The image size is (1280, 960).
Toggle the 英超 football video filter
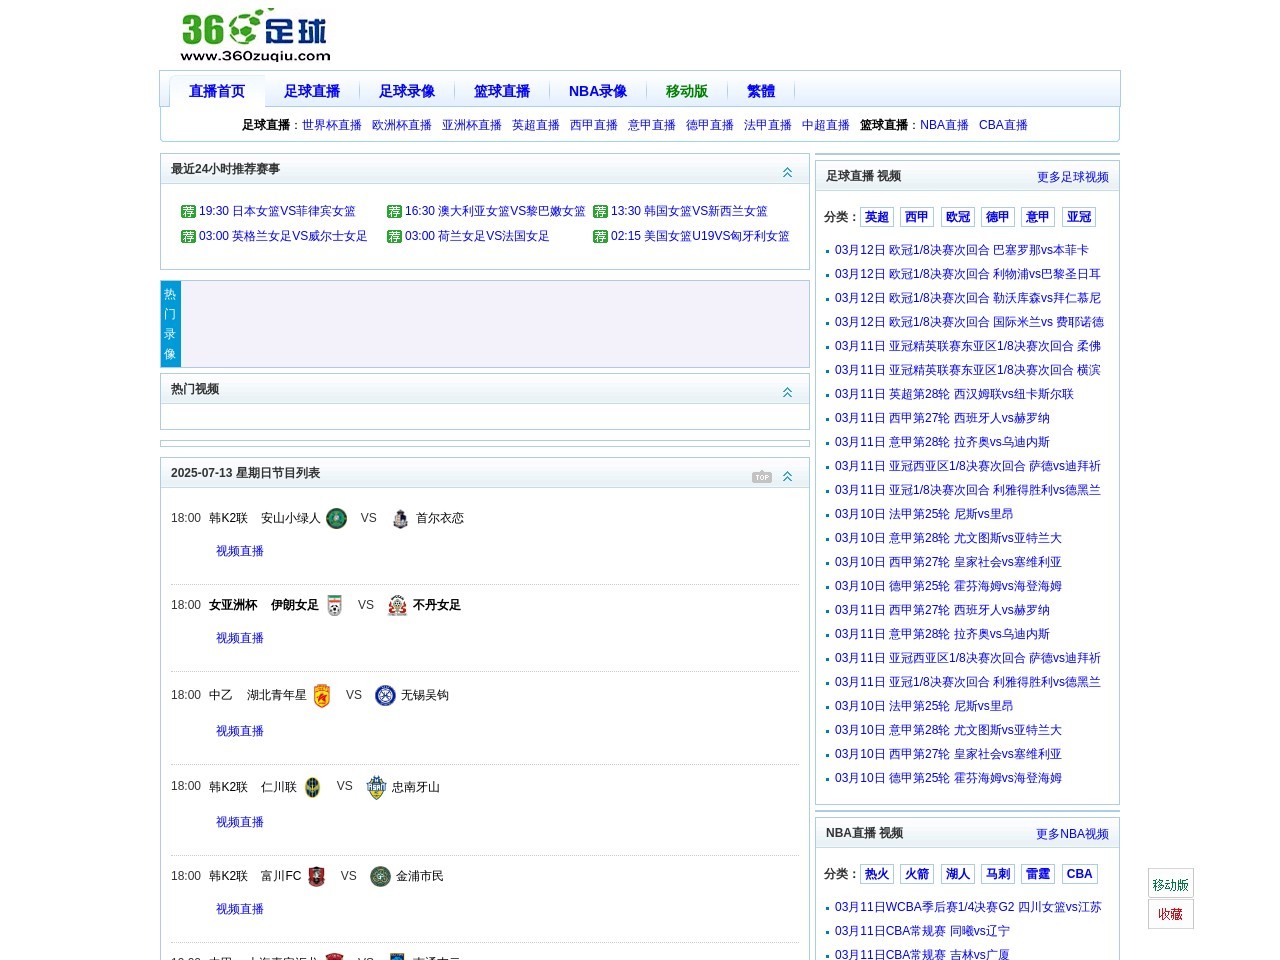click(x=877, y=217)
